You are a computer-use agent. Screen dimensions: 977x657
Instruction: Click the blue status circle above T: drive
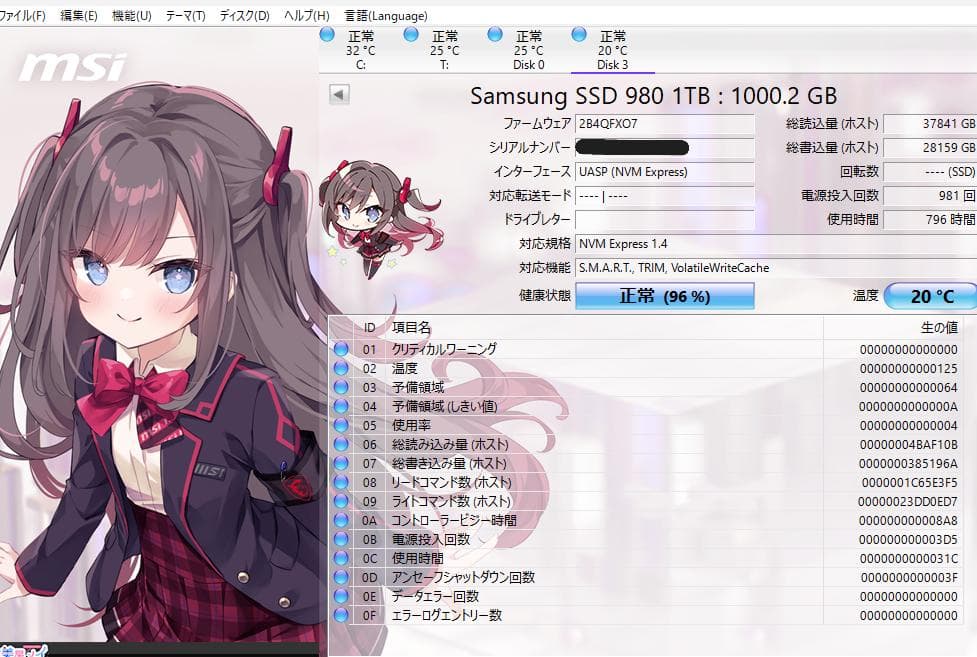point(410,33)
